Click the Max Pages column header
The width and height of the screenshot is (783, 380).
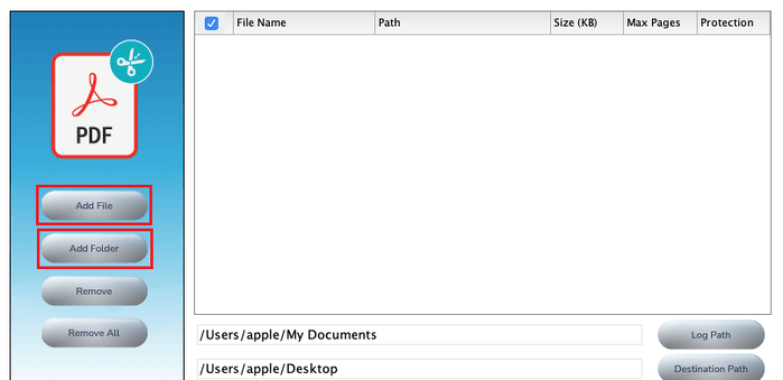pos(660,23)
